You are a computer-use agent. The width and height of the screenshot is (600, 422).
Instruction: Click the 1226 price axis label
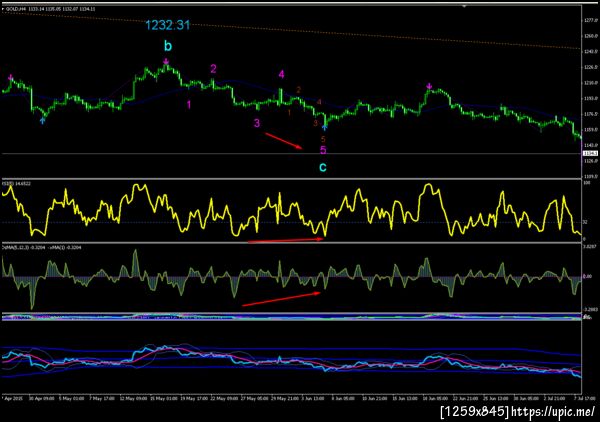[x=589, y=67]
